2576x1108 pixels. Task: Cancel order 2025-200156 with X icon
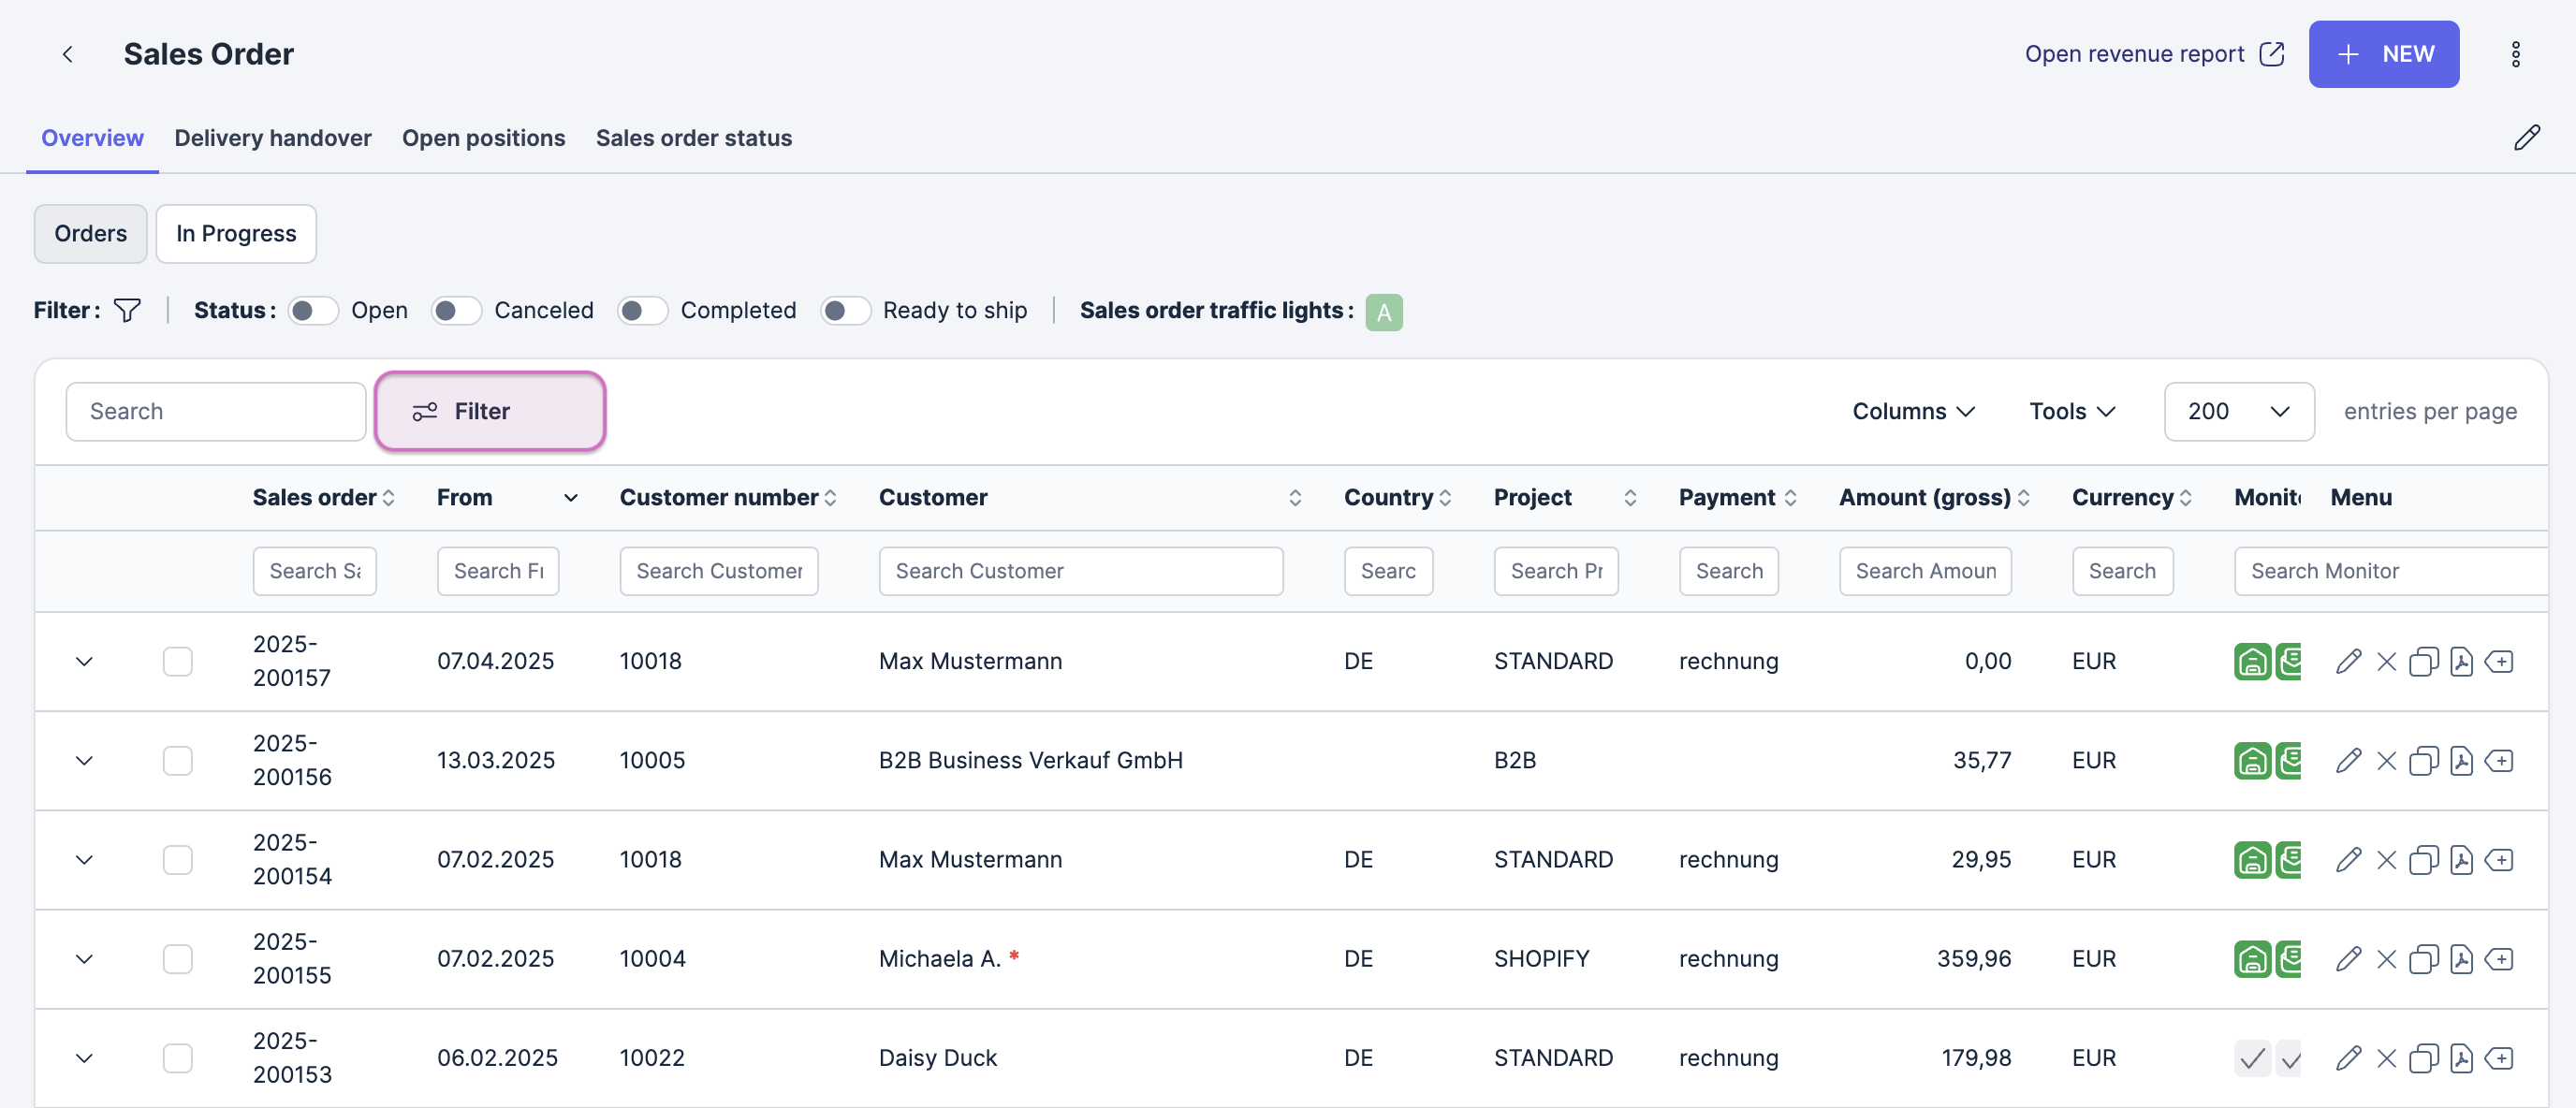(2386, 761)
